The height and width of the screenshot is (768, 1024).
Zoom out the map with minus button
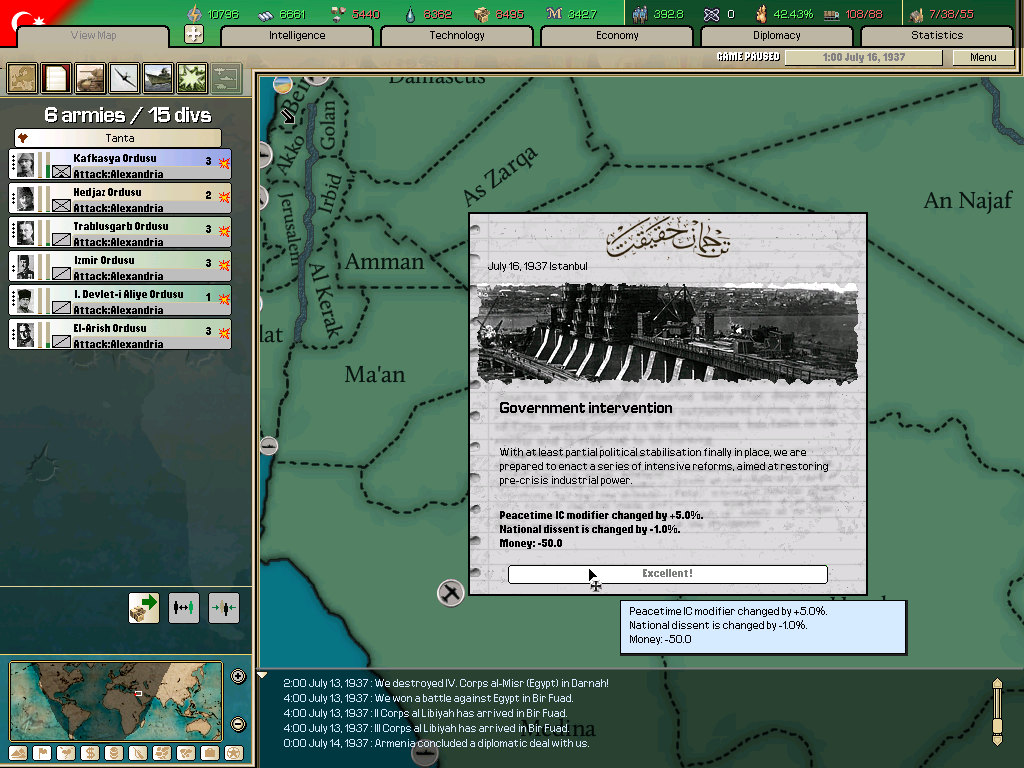coord(238,724)
